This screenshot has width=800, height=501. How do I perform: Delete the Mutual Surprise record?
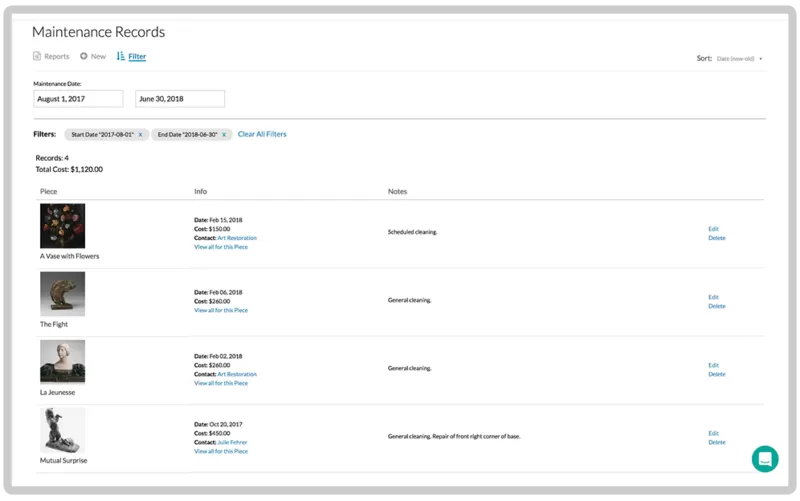[x=716, y=442]
